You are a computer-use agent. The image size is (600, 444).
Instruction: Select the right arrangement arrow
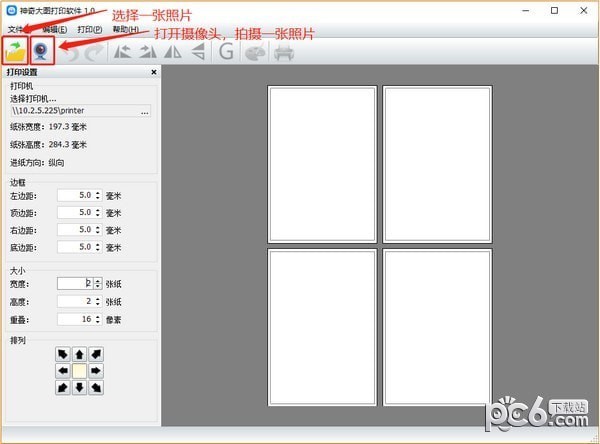[96, 371]
